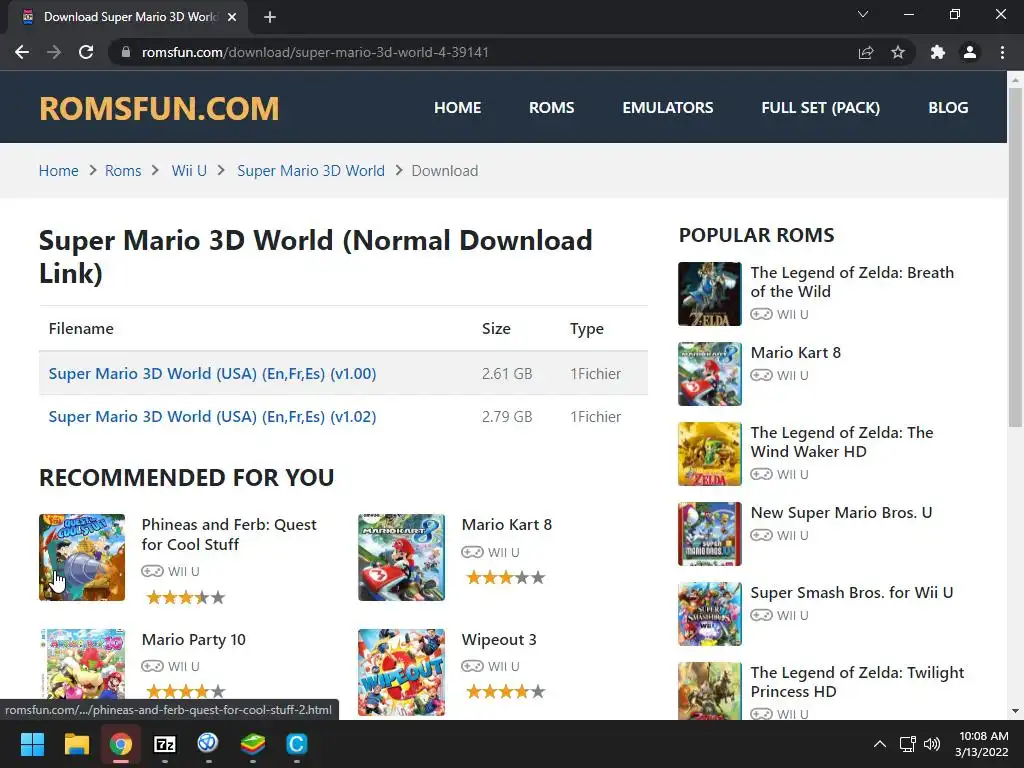Bookmark this page with the star icon
Image resolution: width=1024 pixels, height=768 pixels.
click(x=898, y=52)
